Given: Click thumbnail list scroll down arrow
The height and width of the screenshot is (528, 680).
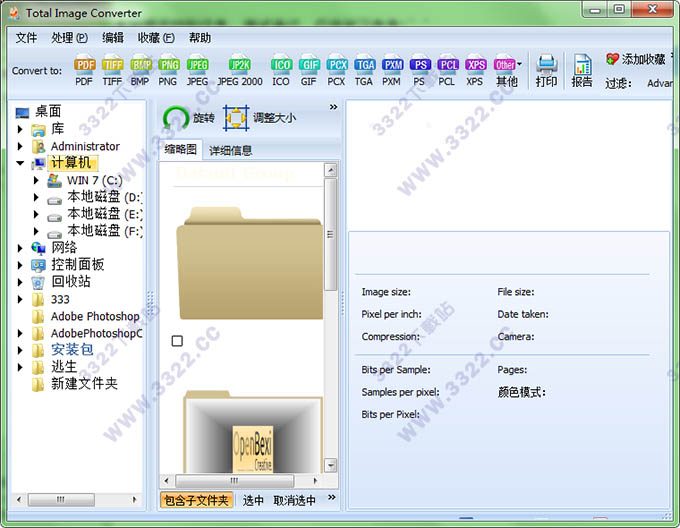Looking at the screenshot, I should coord(330,466).
